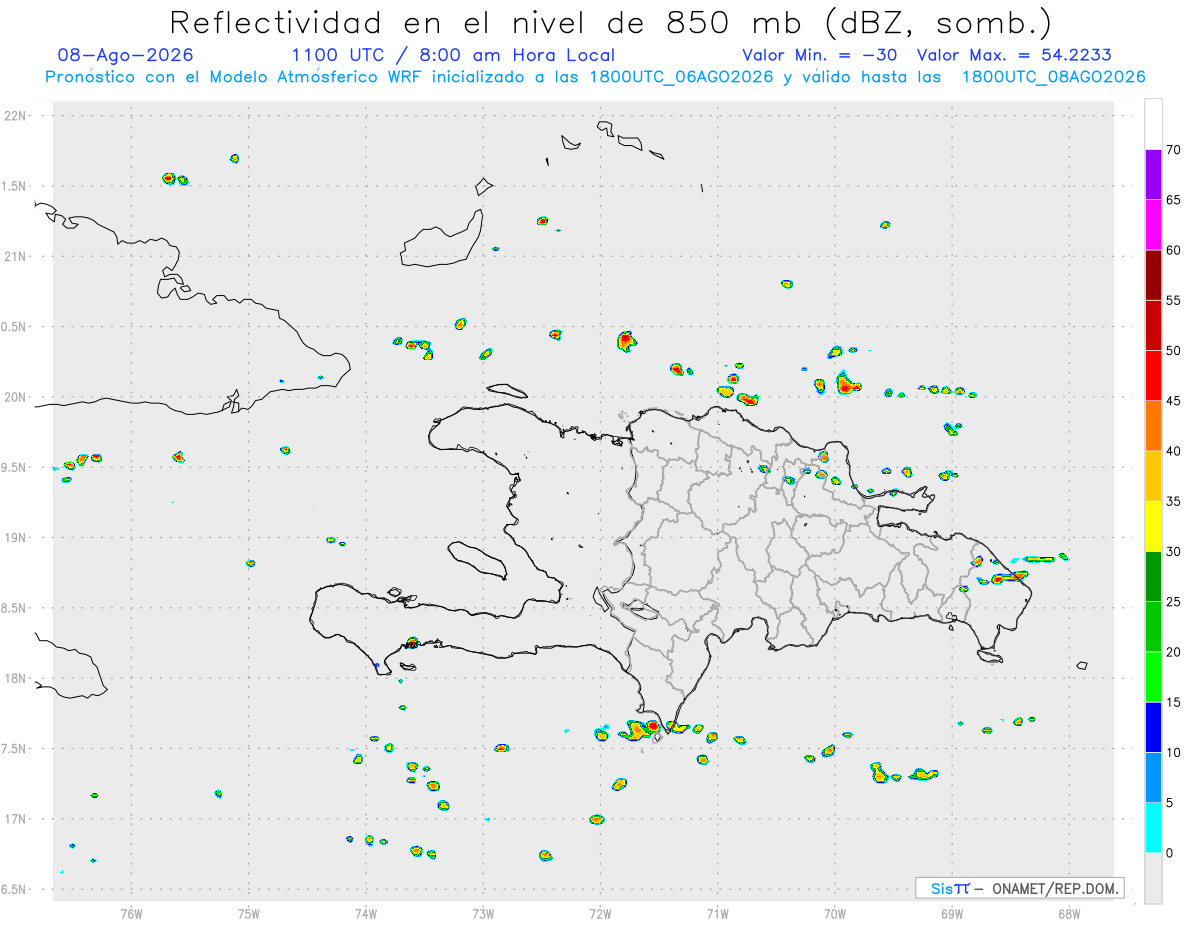Select the gold 35-40 dBZ swatch
This screenshot has width=1200, height=927.
click(1153, 476)
